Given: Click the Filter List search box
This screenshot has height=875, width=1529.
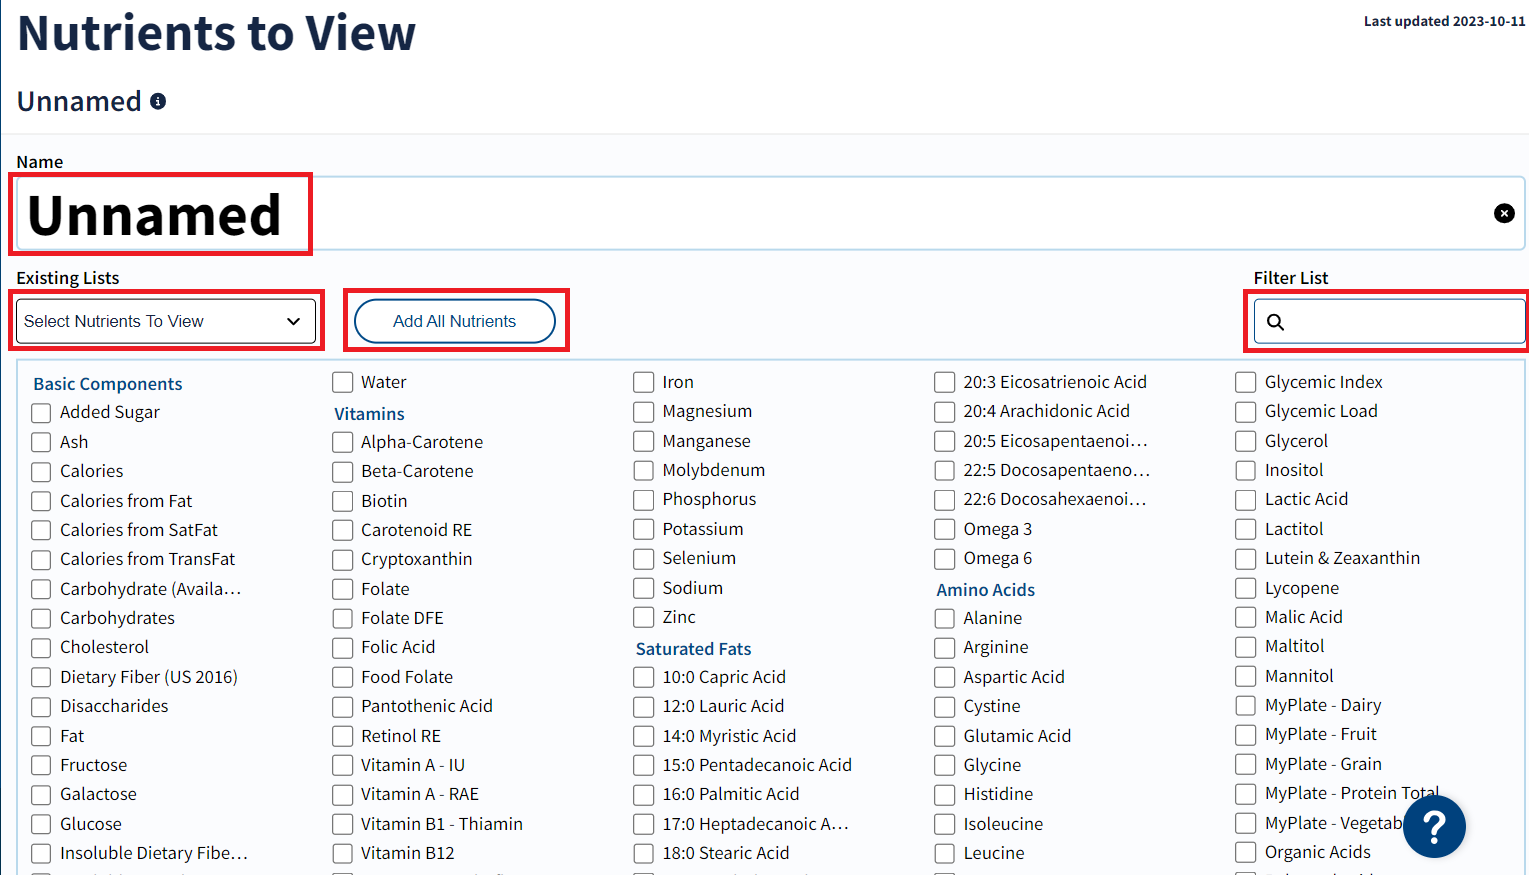Looking at the screenshot, I should 1390,321.
